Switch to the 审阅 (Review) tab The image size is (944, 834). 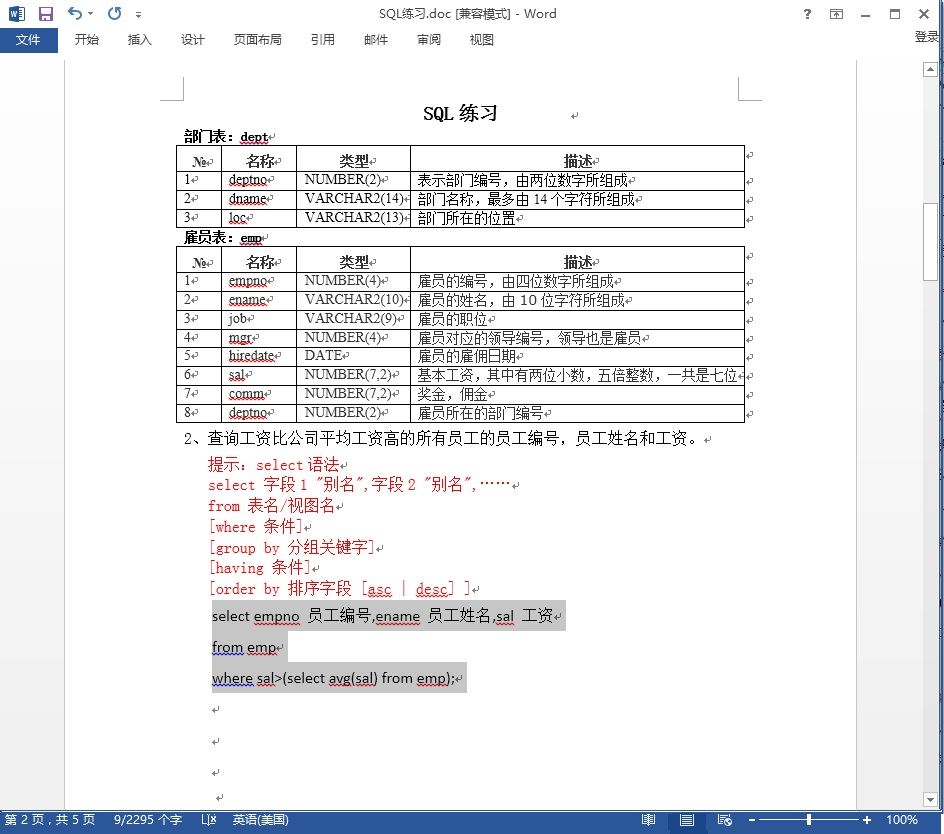pyautogui.click(x=429, y=40)
